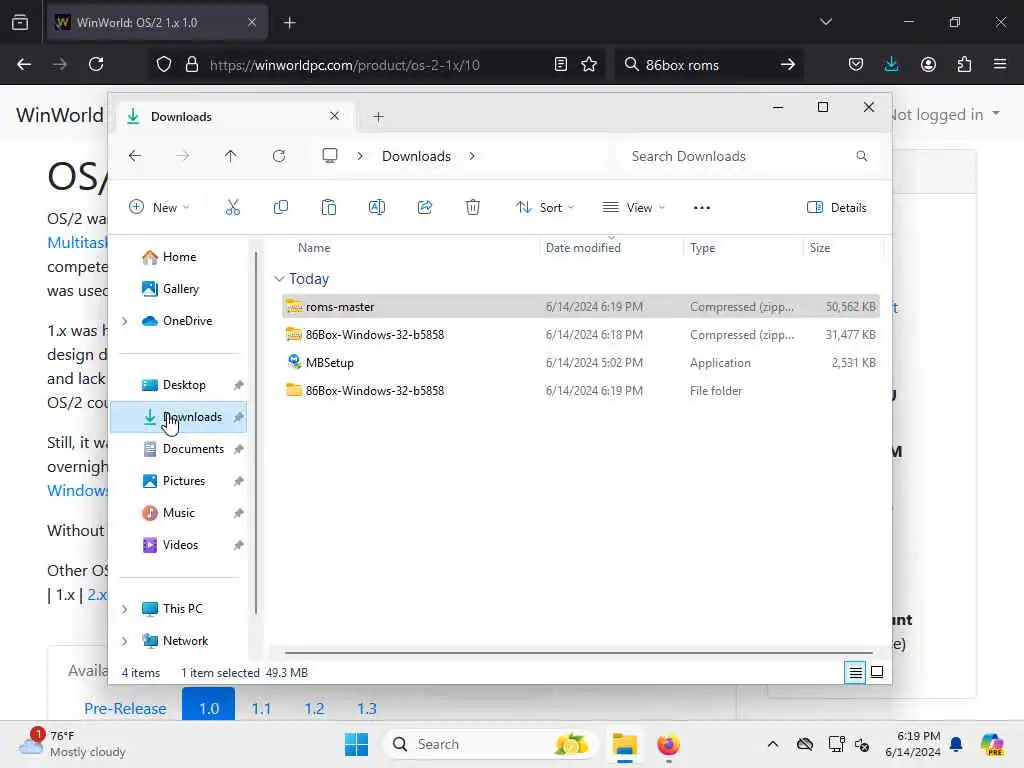Open Firefox list all tabs dropdown
This screenshot has width=1024, height=768.
825,22
